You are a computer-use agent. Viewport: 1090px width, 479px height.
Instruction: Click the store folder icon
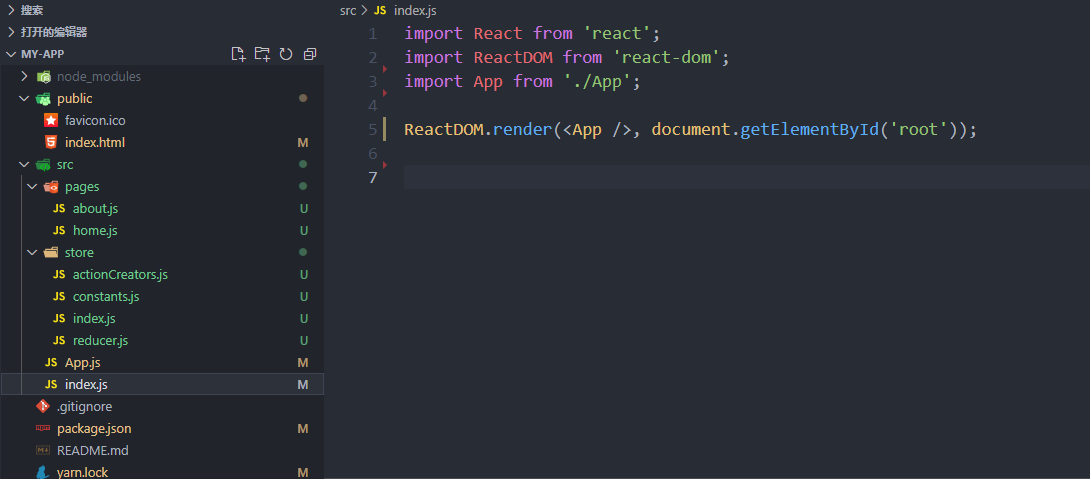[51, 252]
